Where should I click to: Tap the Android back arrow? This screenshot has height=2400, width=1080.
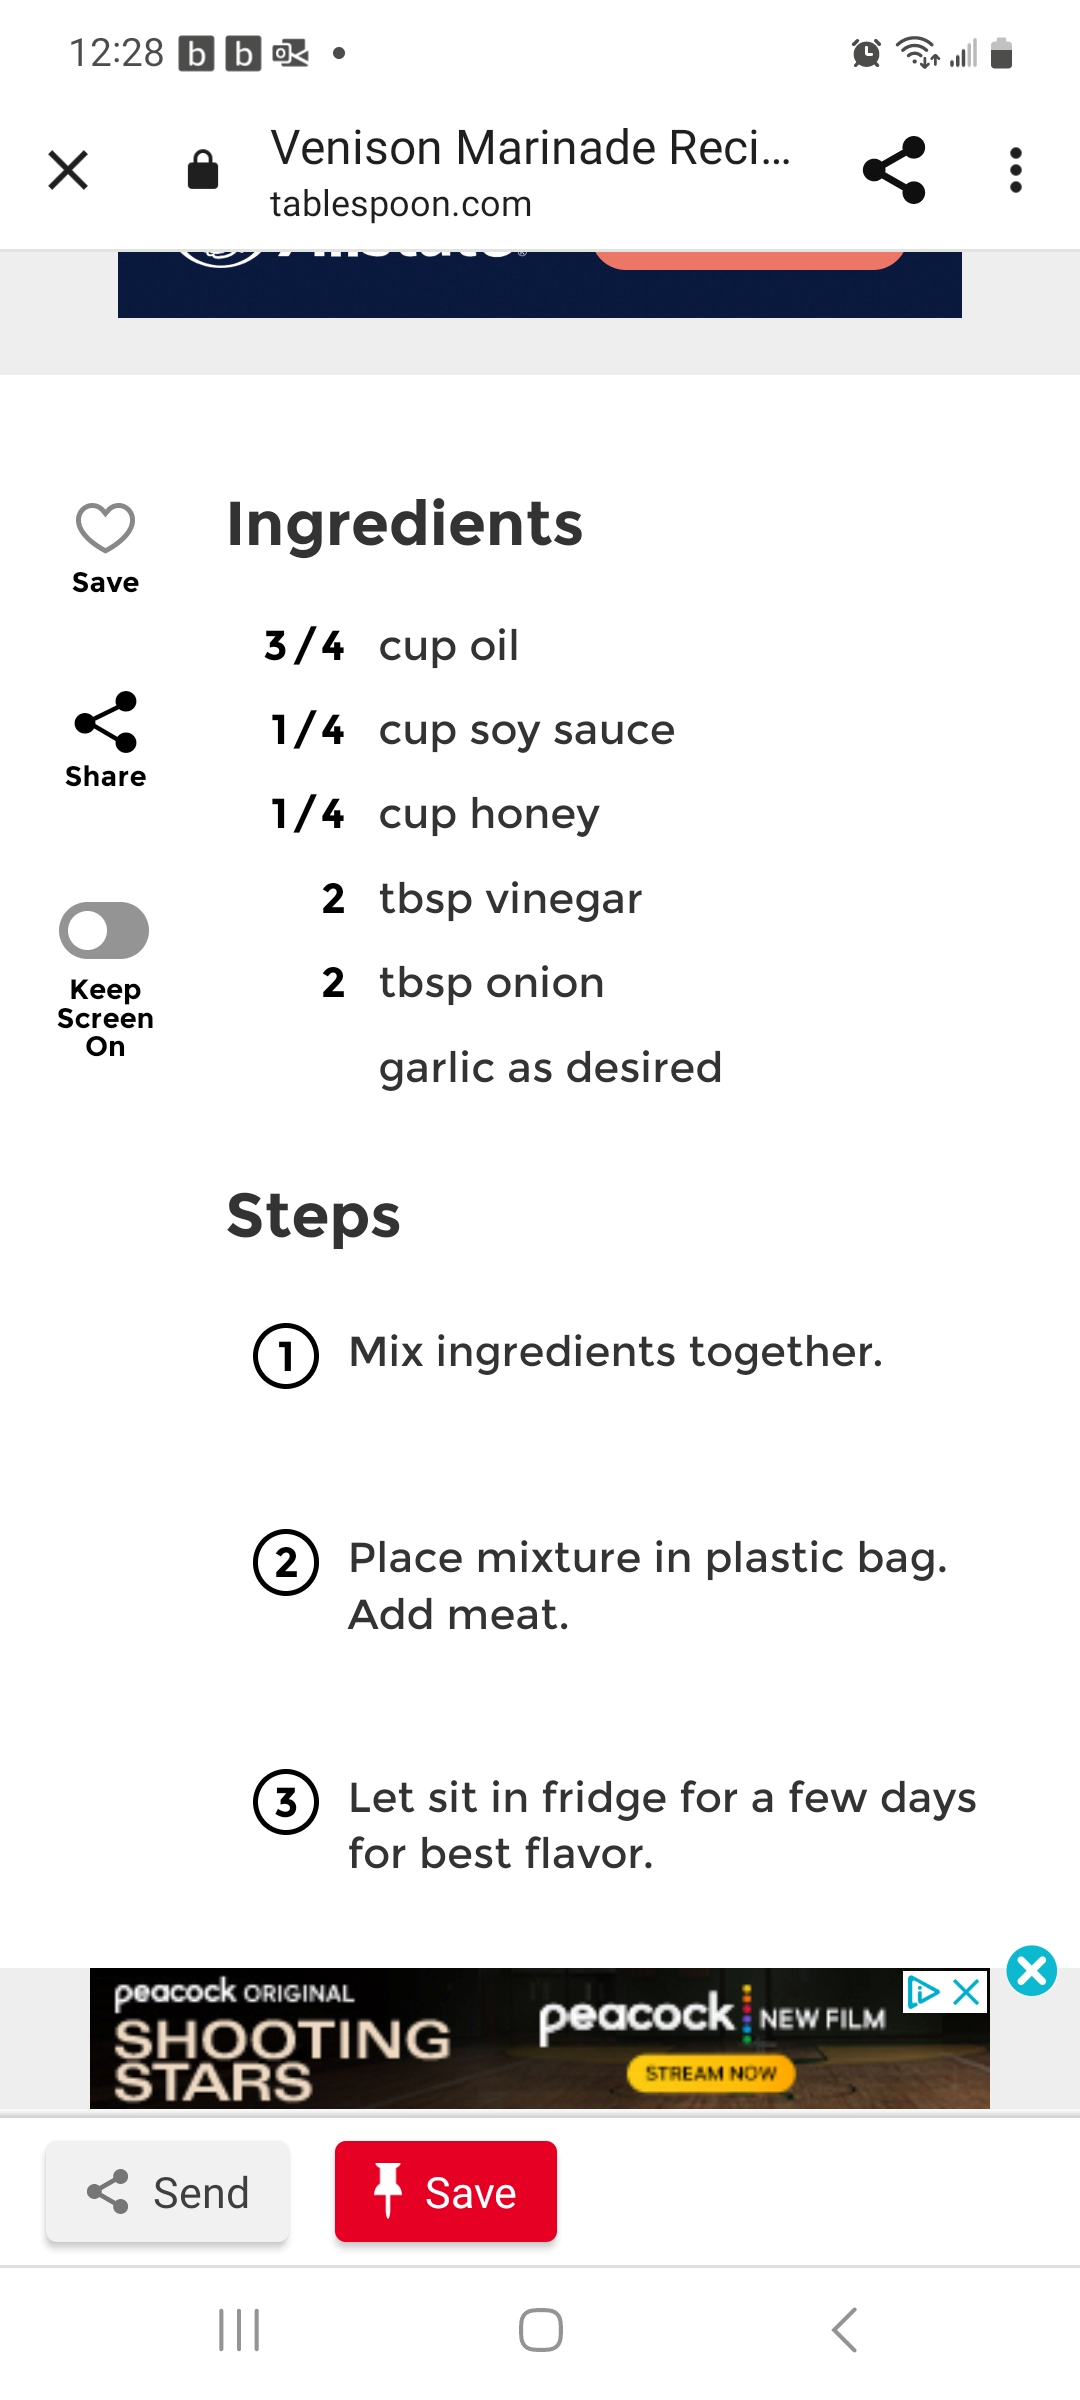click(845, 2330)
